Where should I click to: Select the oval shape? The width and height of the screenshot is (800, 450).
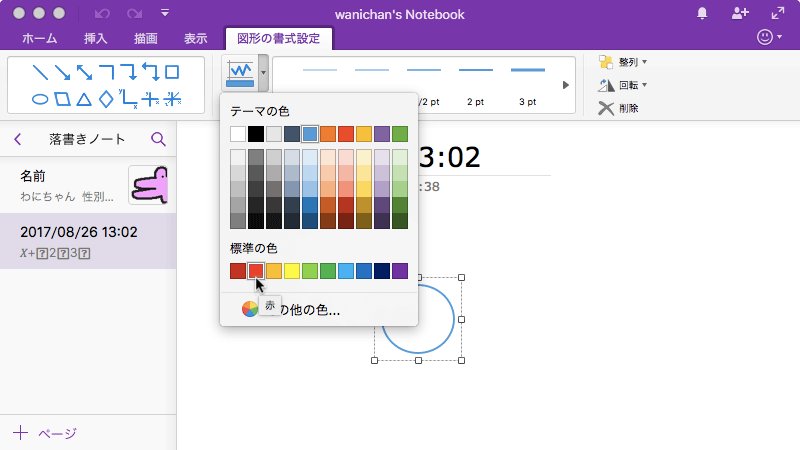coord(40,98)
